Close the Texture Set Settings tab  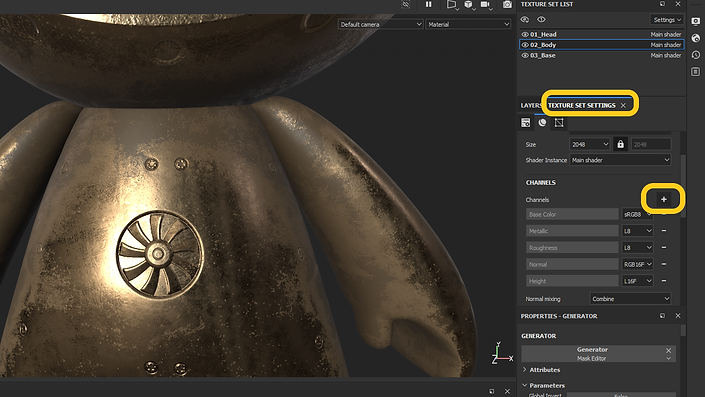click(x=623, y=105)
